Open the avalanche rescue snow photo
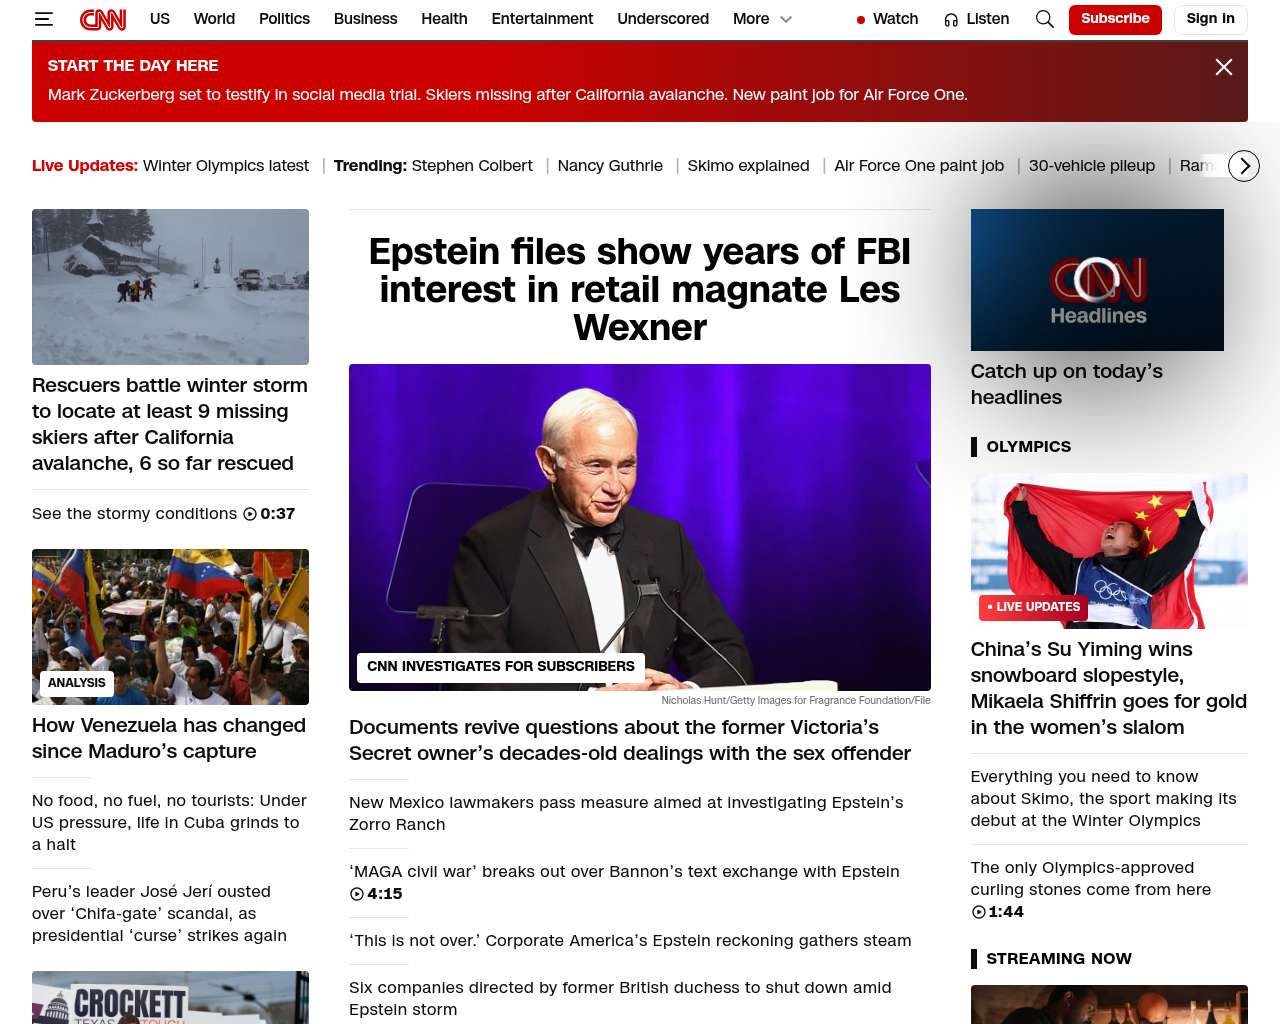Viewport: 1280px width, 1024px height. (x=170, y=287)
